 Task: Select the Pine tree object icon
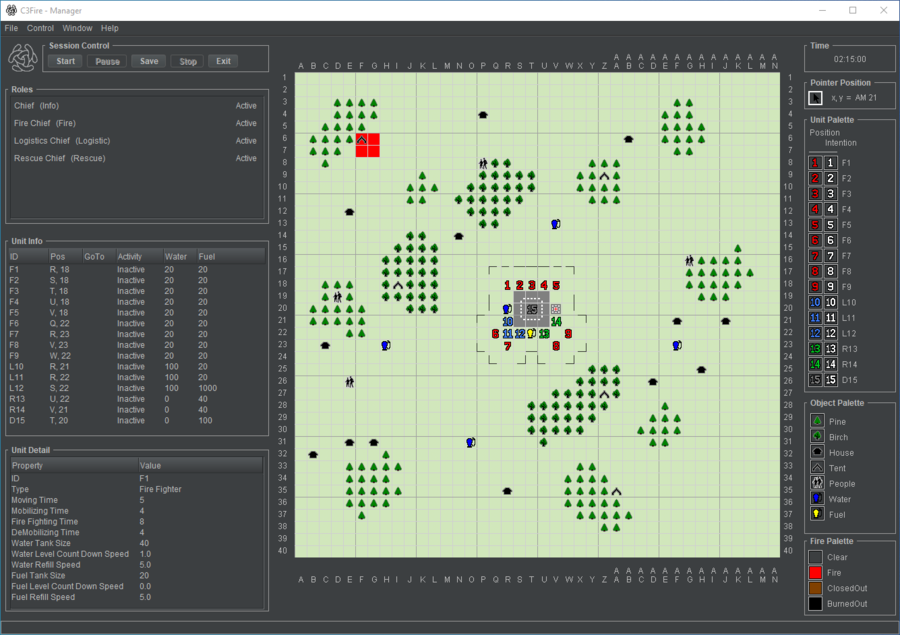pos(816,422)
